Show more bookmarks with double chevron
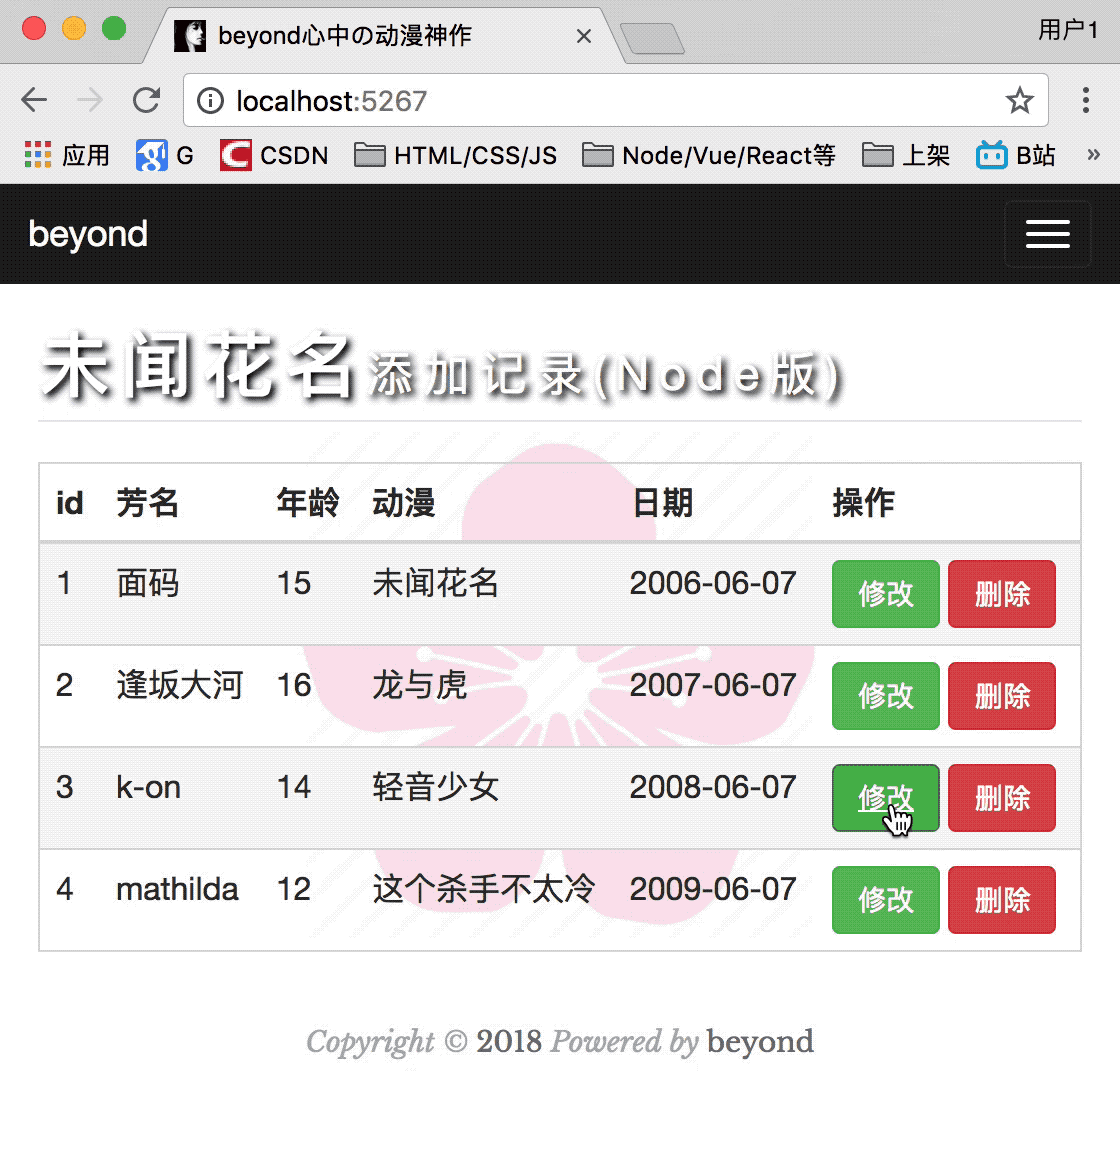Image resolution: width=1120 pixels, height=1160 pixels. [1093, 155]
